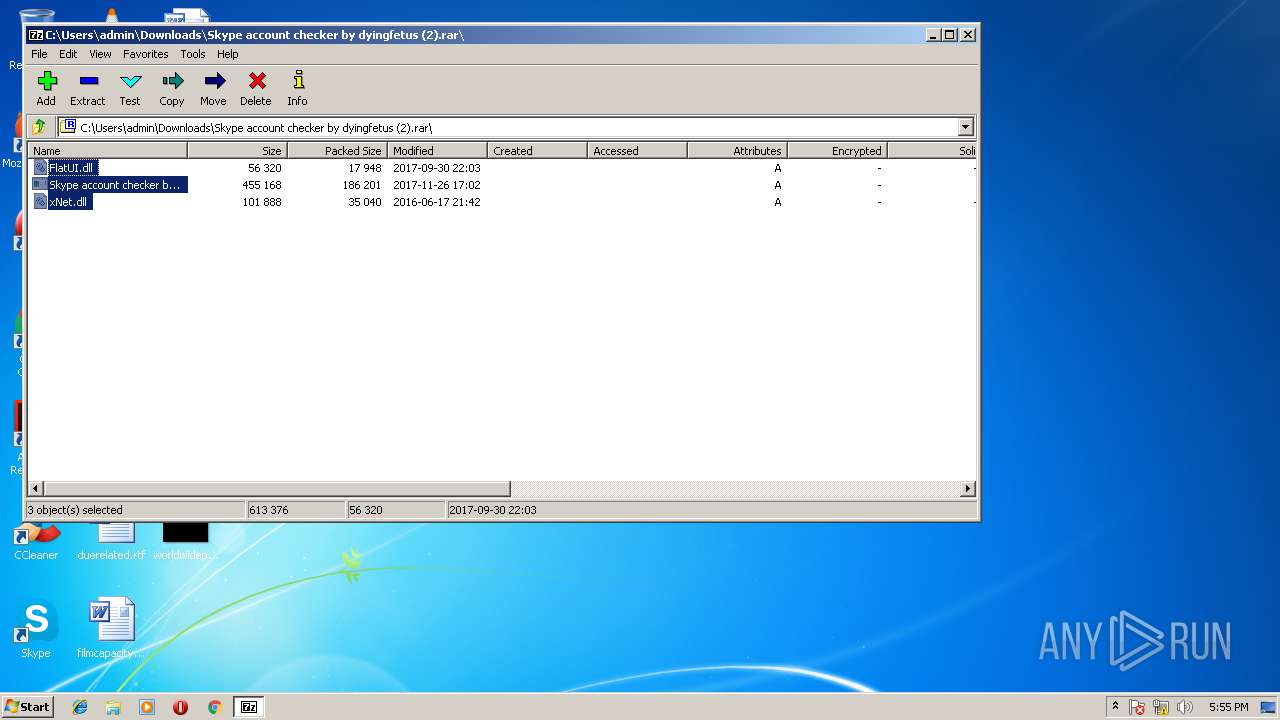Image resolution: width=1280 pixels, height=720 pixels.
Task: Sort by the Accessed column header
Action: coord(638,151)
